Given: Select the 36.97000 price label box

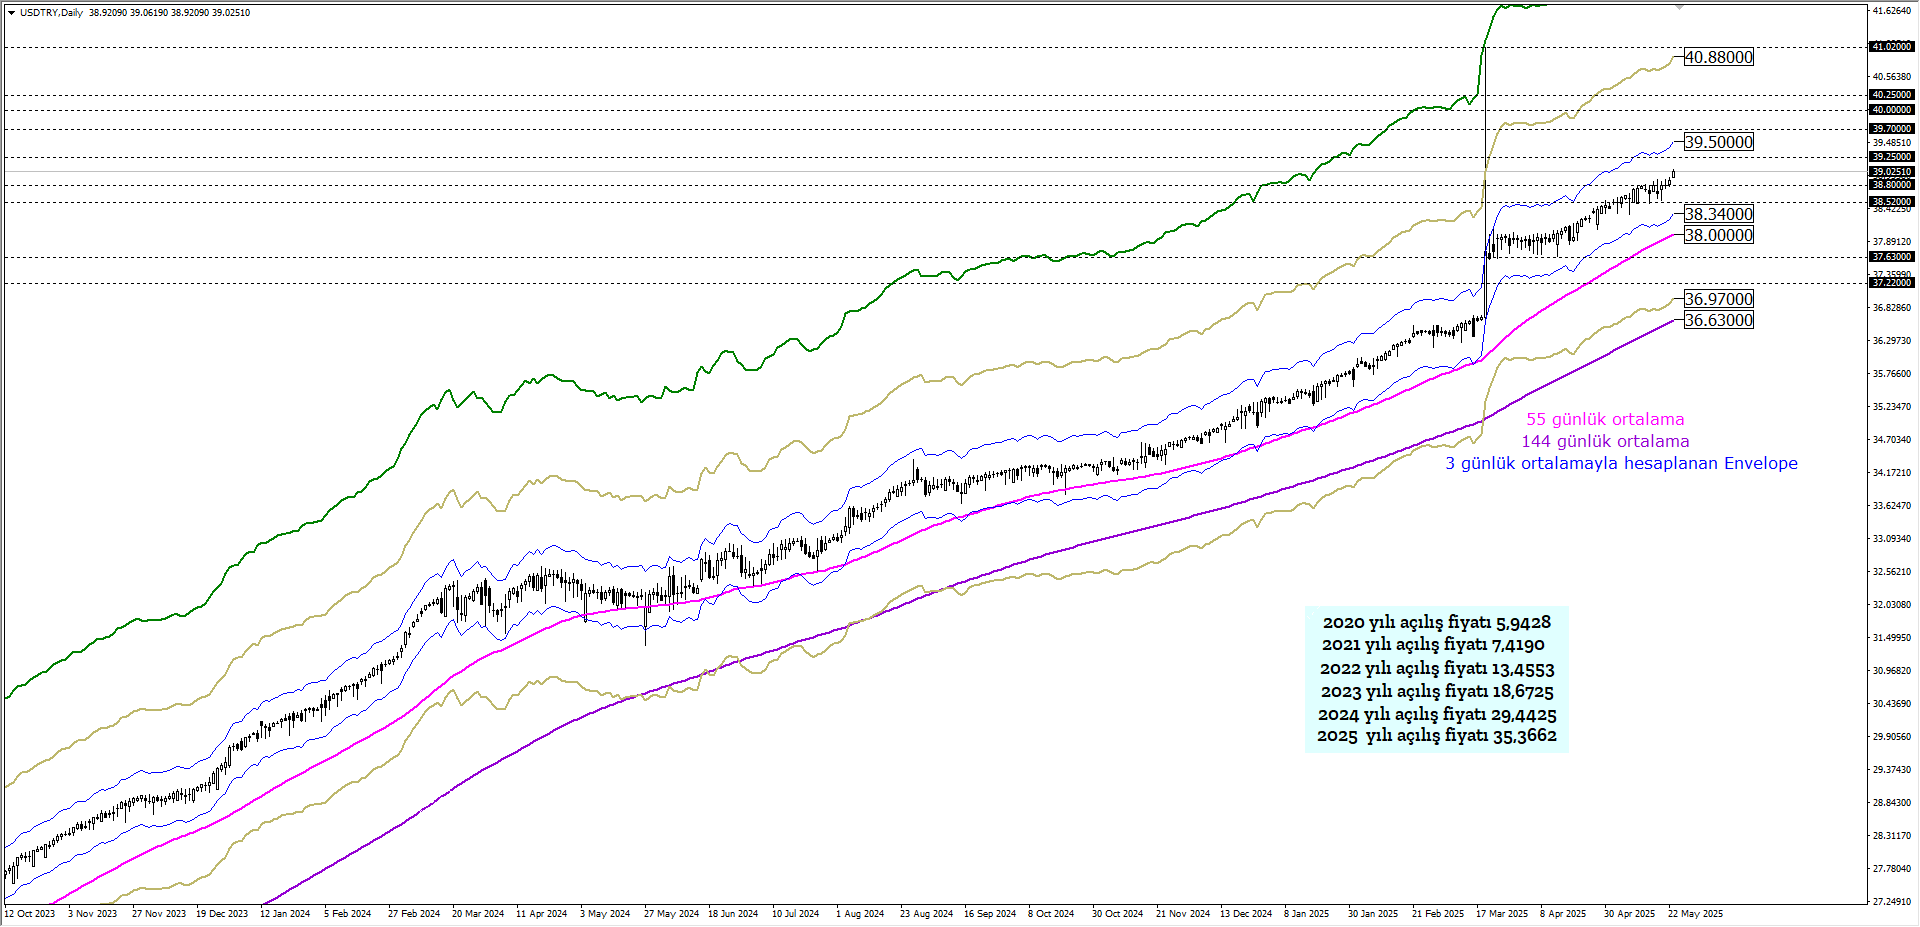Looking at the screenshot, I should point(1718,299).
